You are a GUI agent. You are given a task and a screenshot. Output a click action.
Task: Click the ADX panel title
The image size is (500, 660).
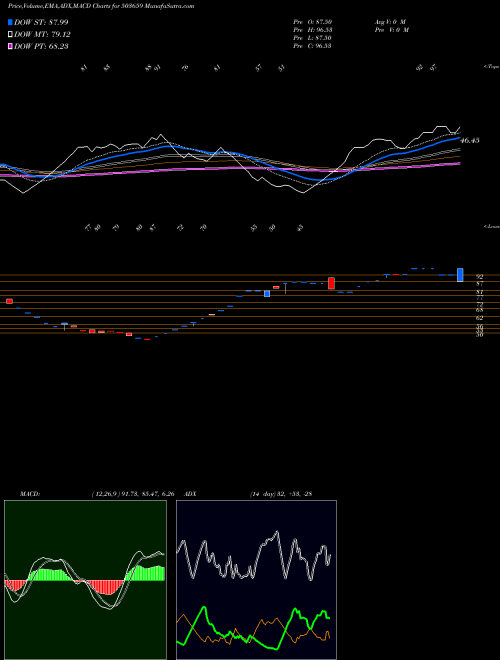click(190, 494)
